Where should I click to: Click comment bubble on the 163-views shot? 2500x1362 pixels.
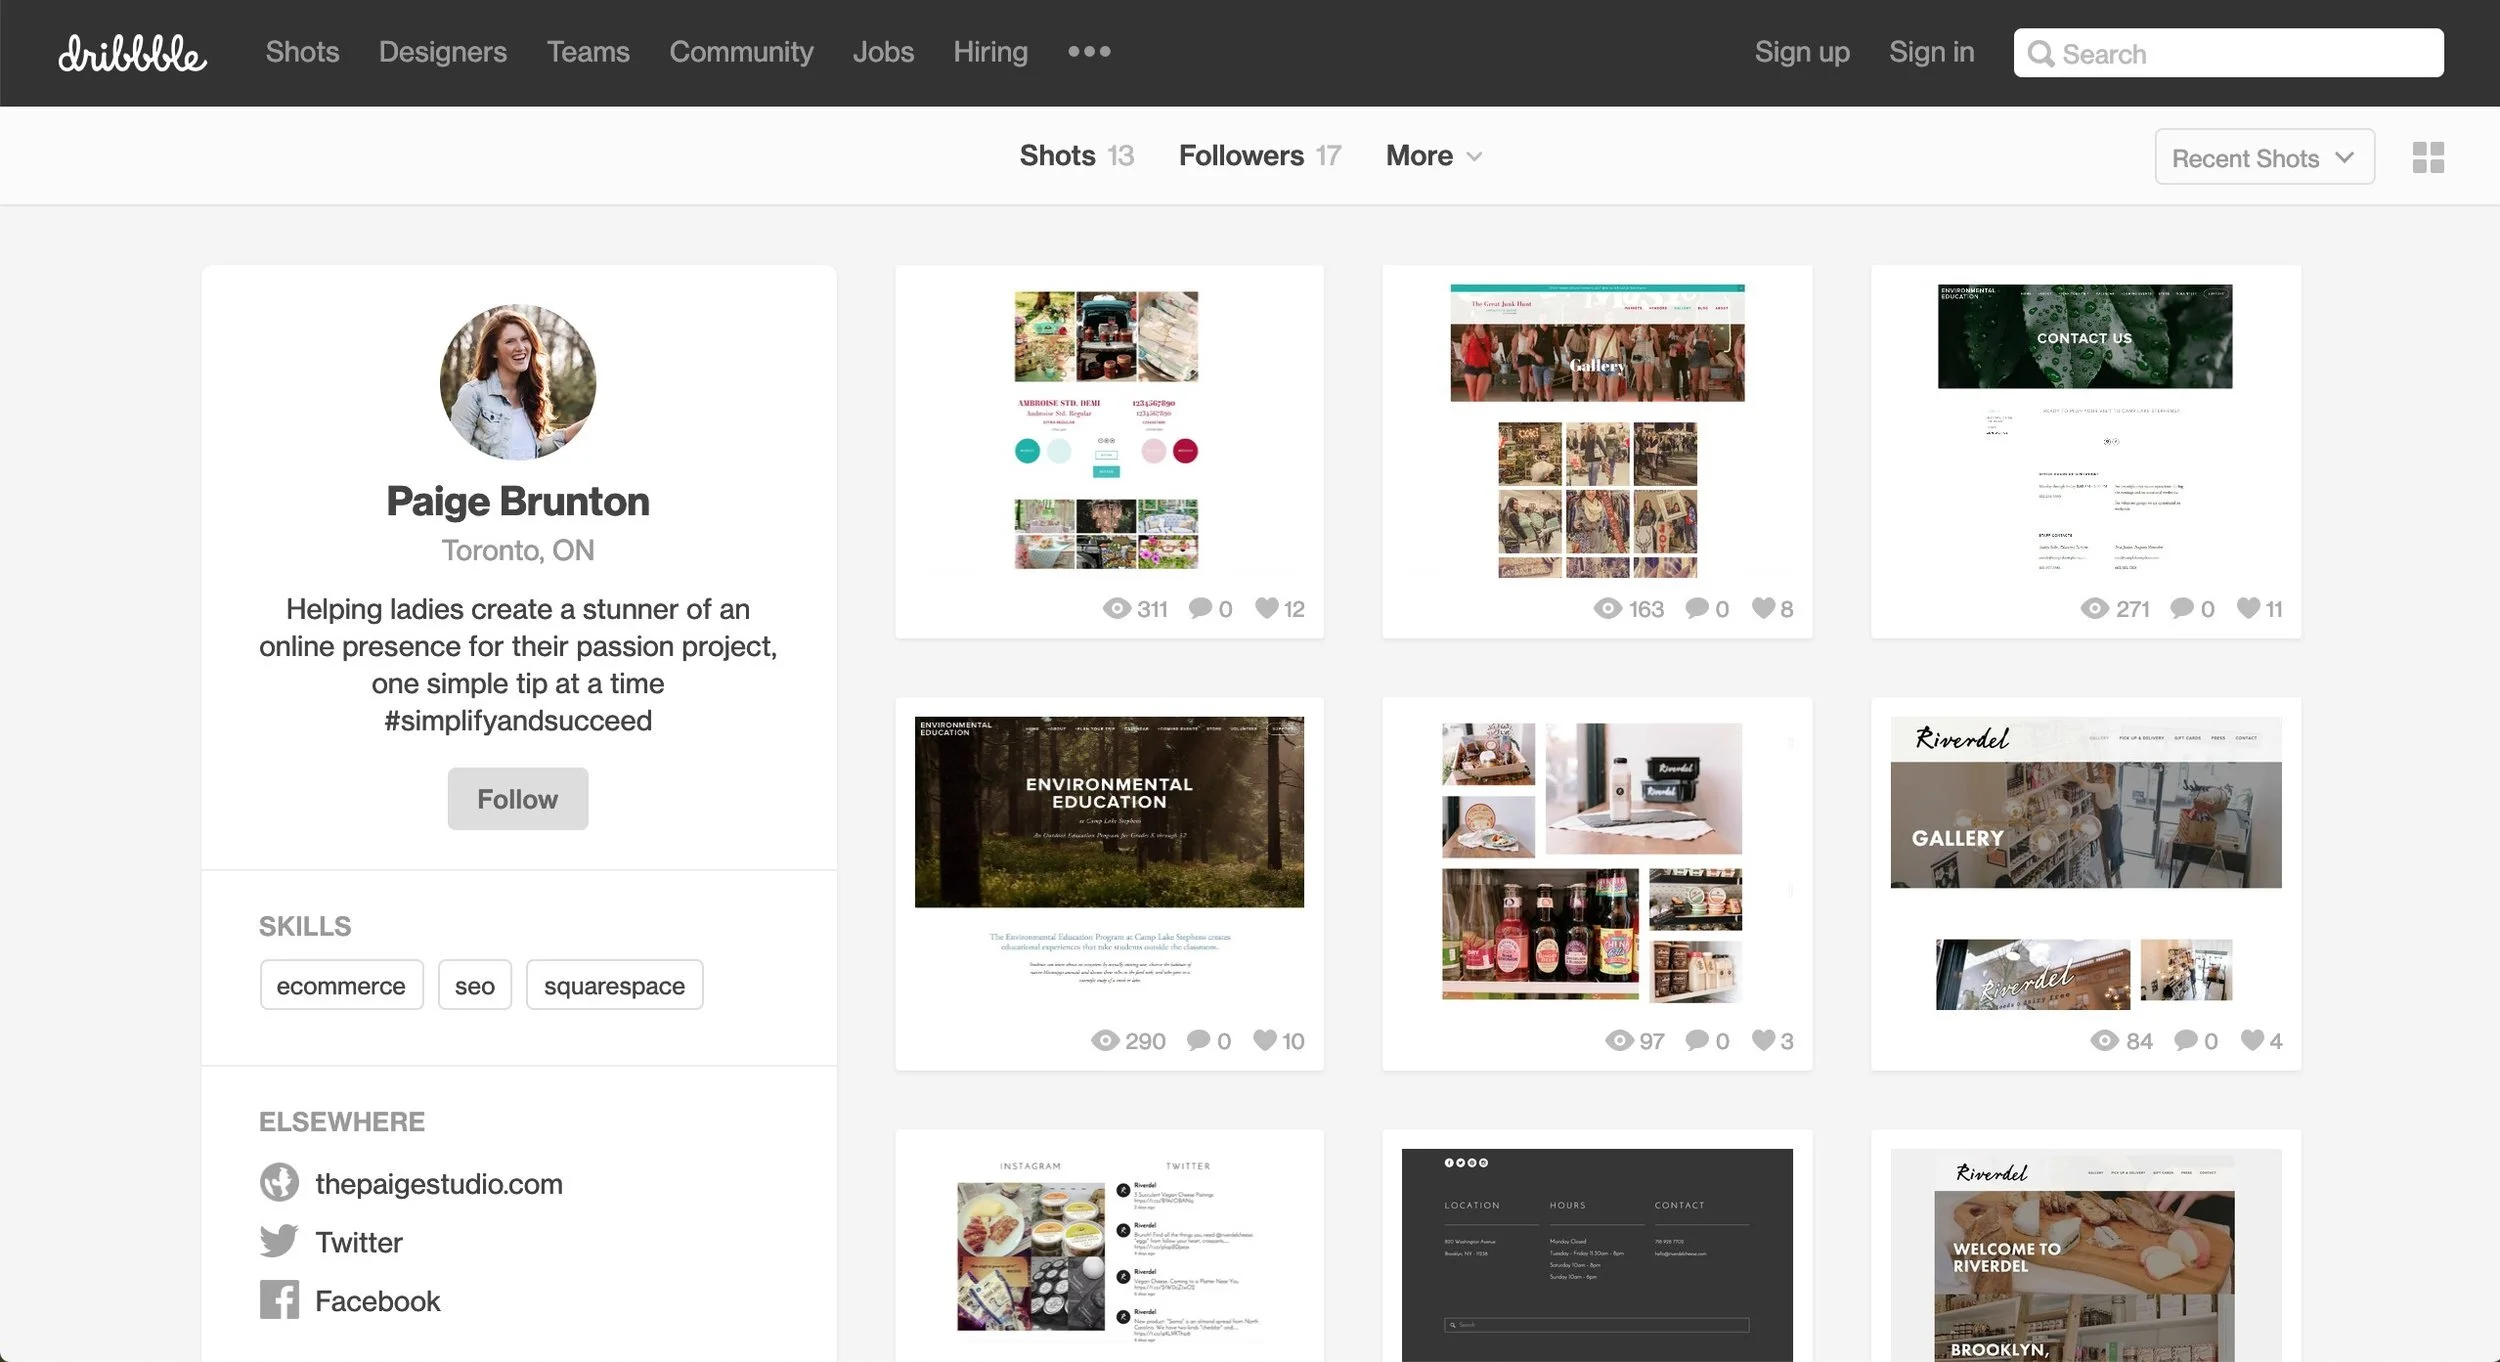point(1697,608)
